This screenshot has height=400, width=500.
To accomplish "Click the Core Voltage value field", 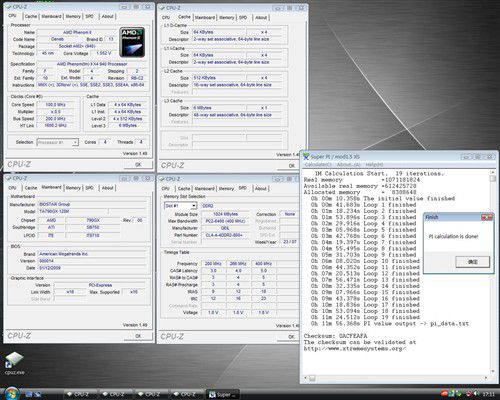I will 103,53.
